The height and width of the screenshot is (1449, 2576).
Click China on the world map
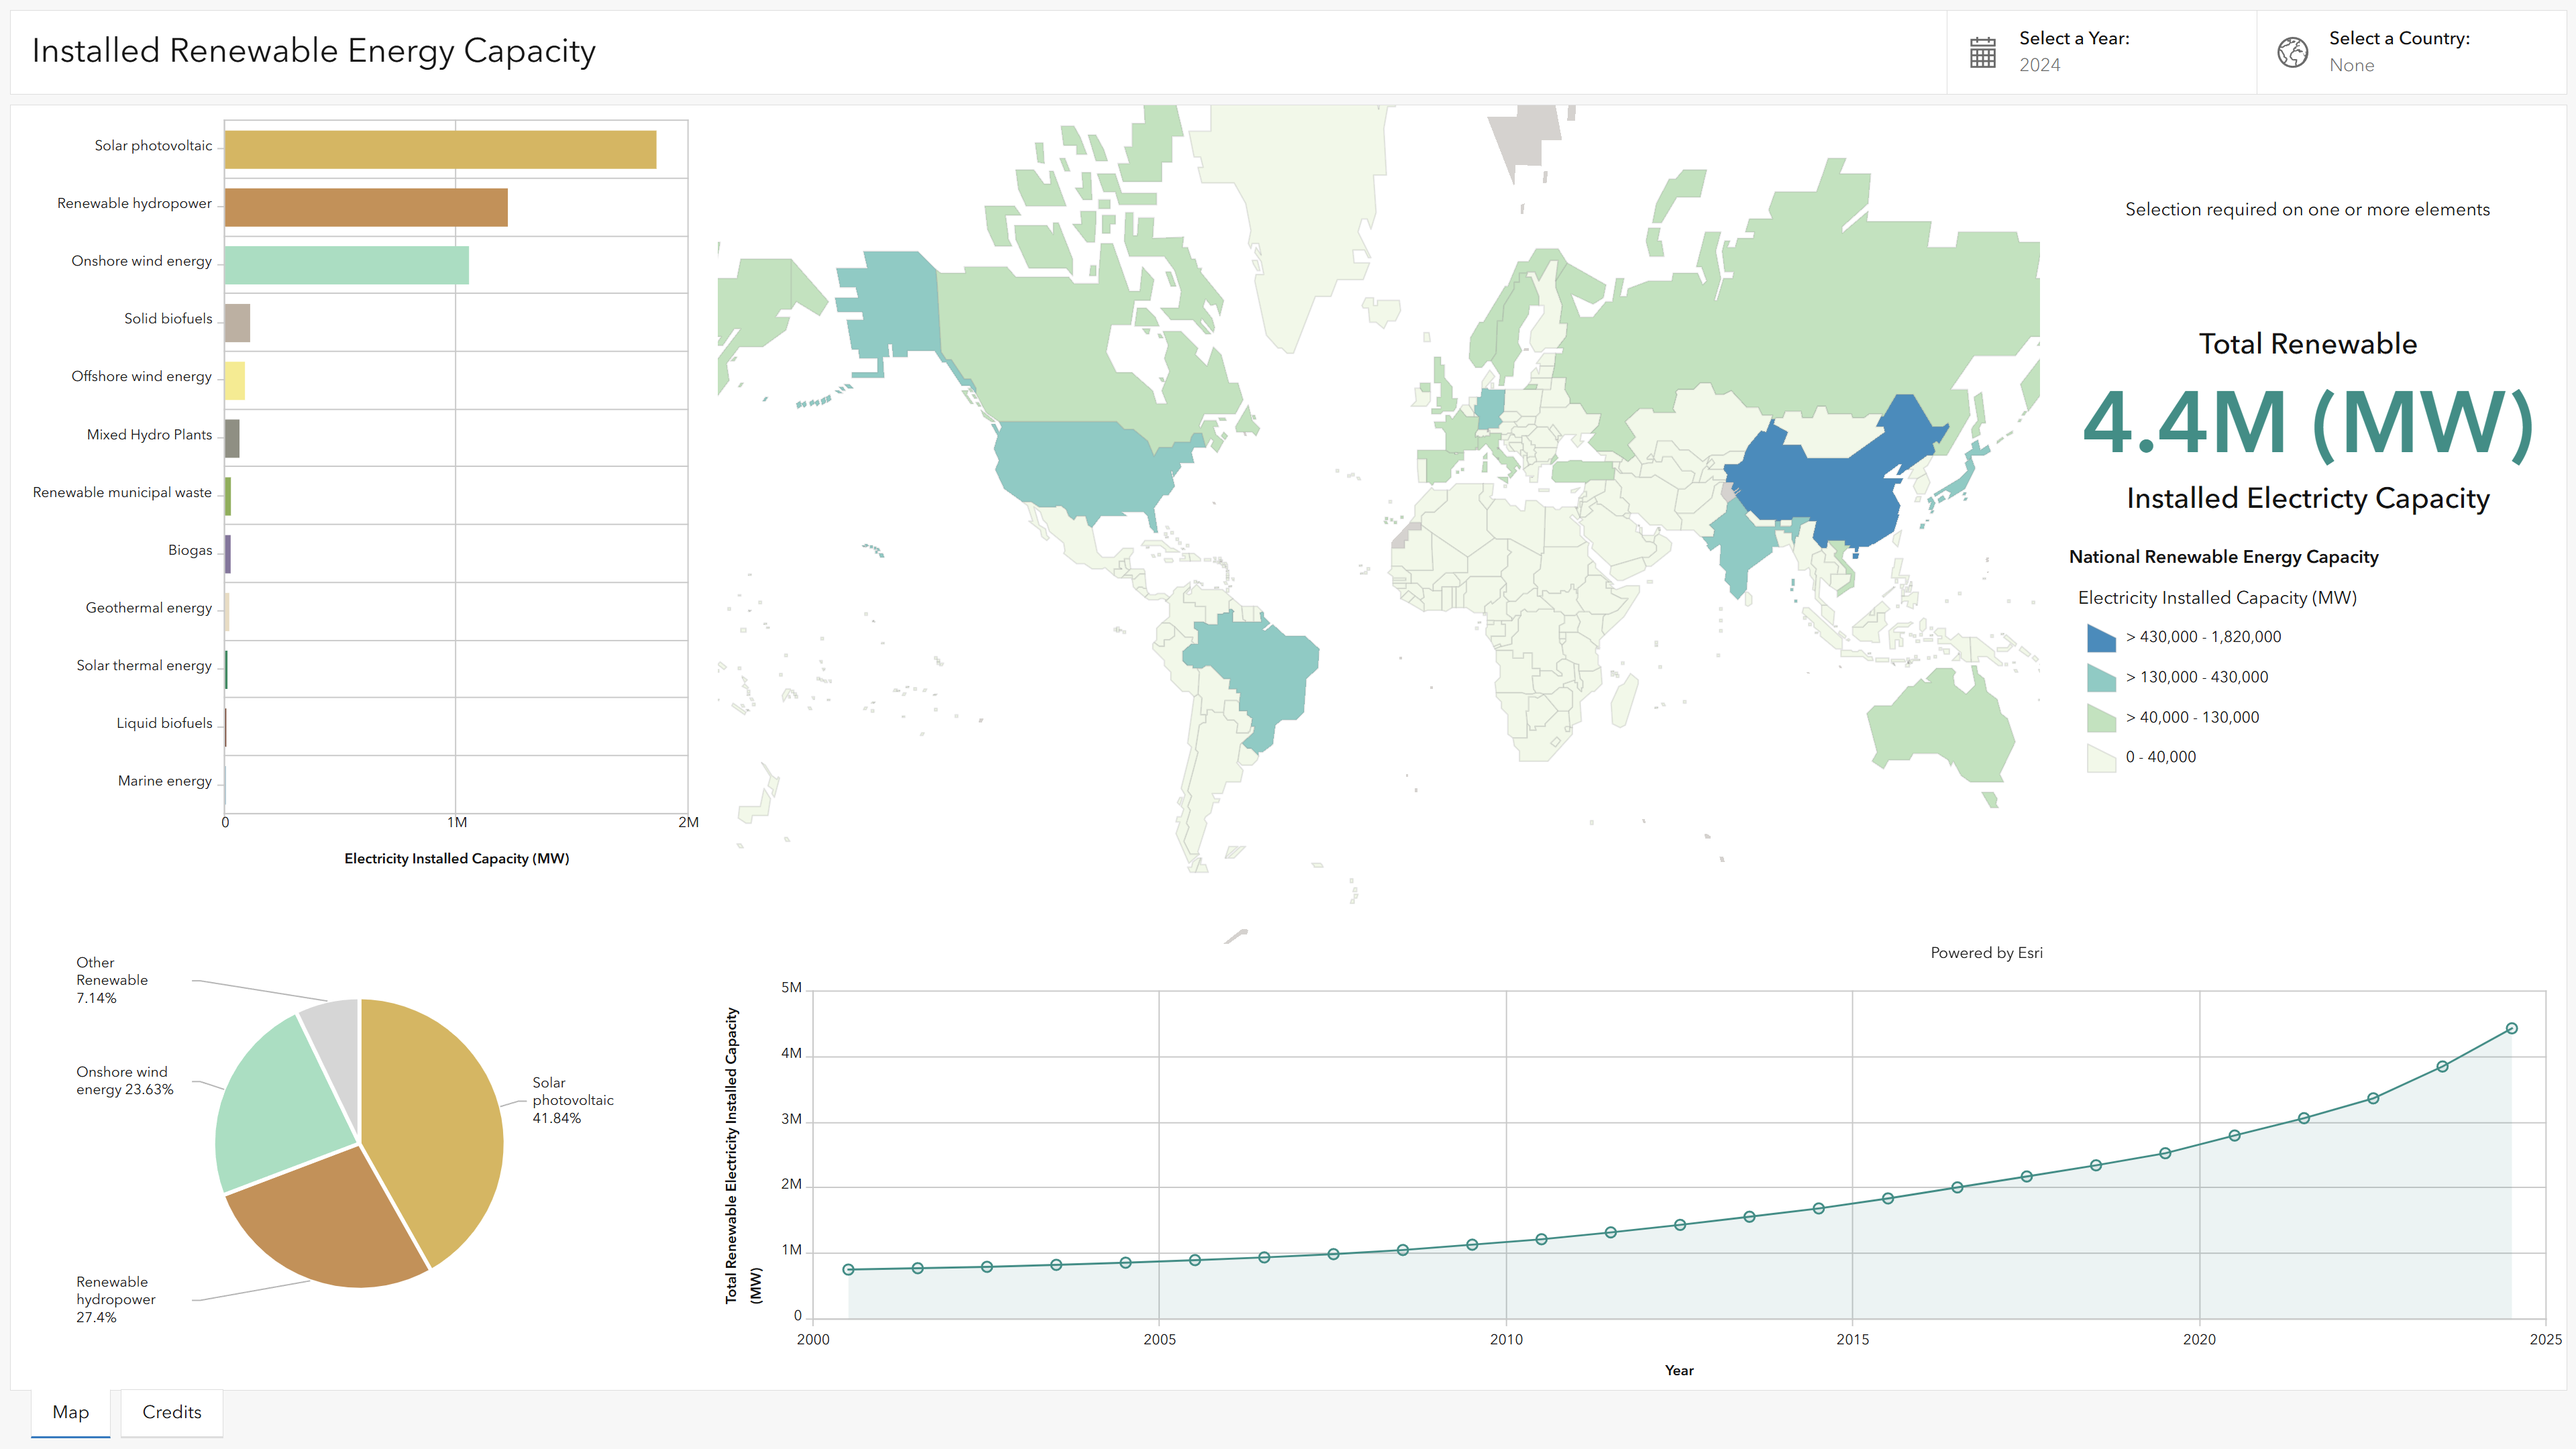tap(1830, 490)
